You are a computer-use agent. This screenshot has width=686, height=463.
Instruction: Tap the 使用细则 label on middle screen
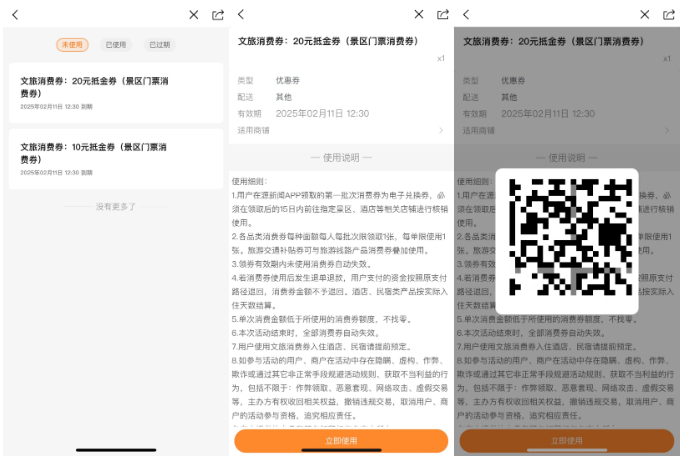click(x=249, y=181)
